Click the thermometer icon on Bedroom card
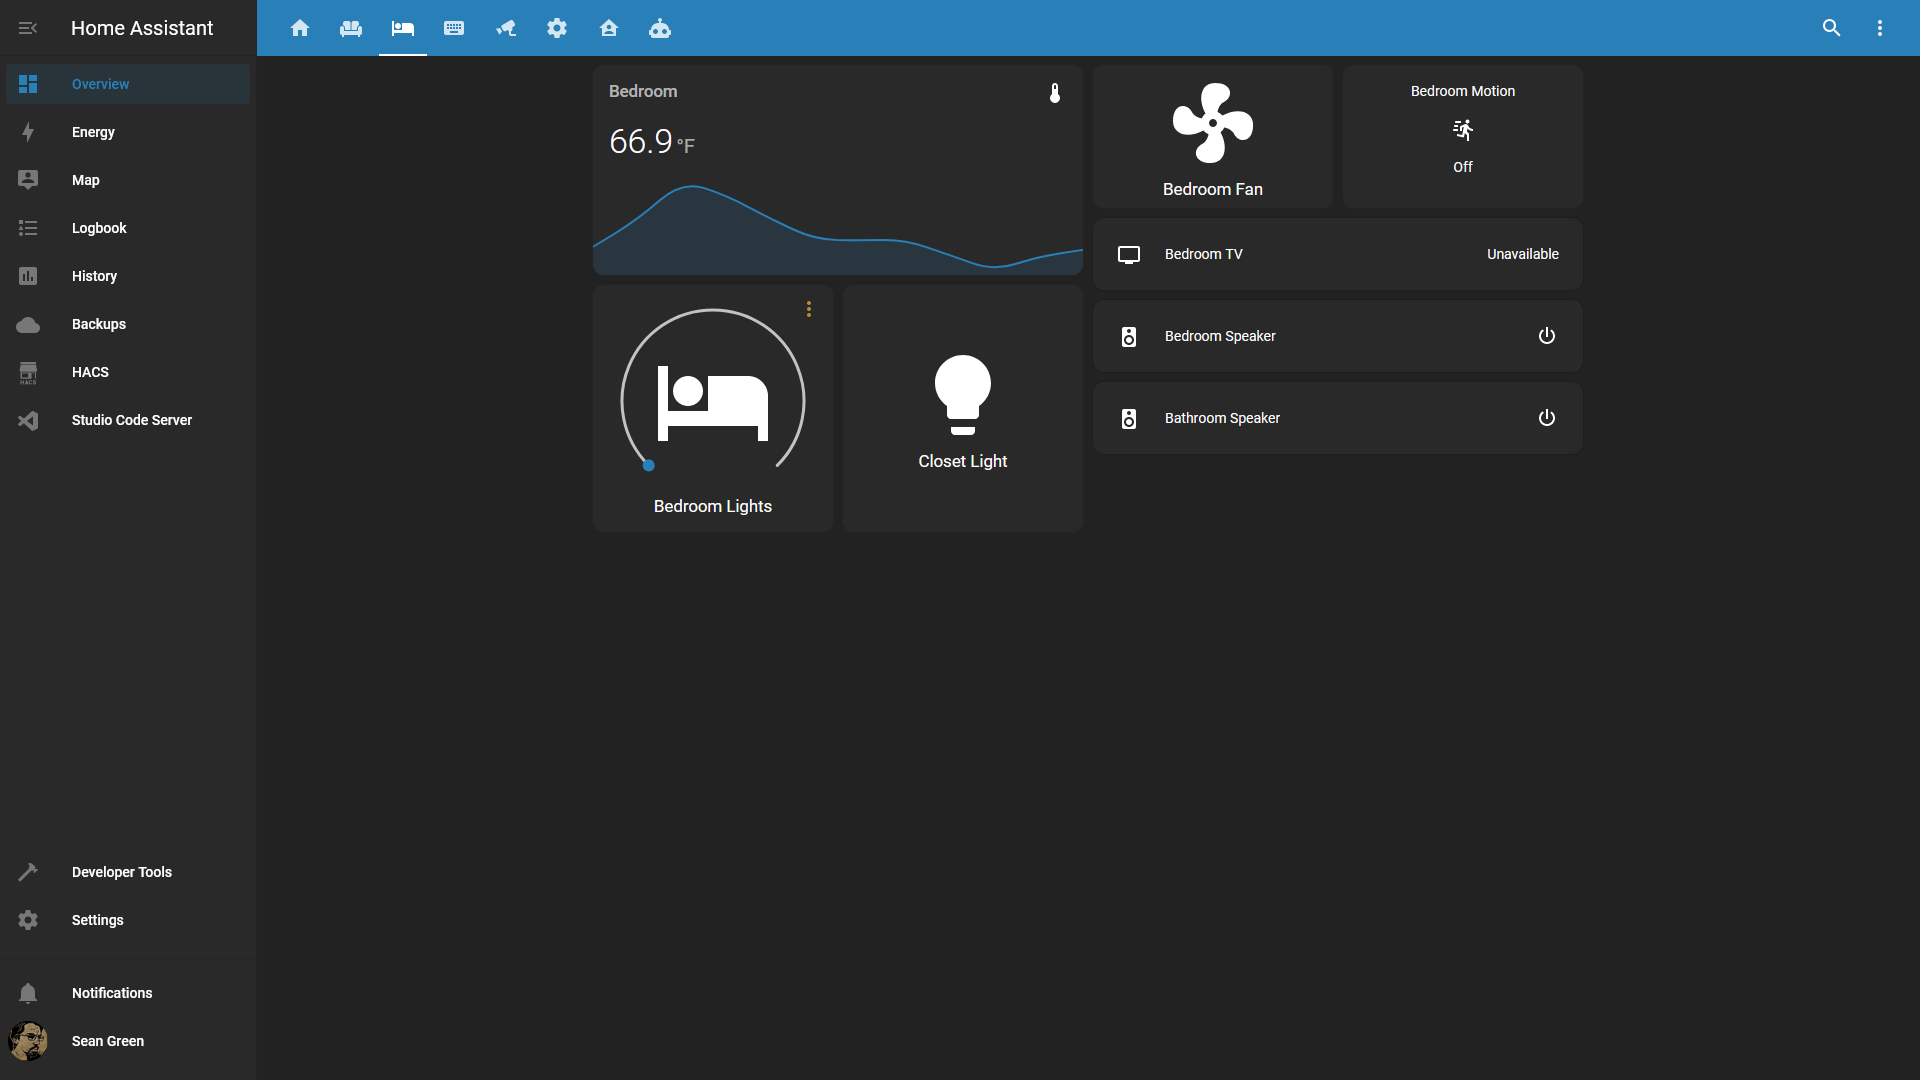Image resolution: width=1920 pixels, height=1080 pixels. click(x=1055, y=93)
